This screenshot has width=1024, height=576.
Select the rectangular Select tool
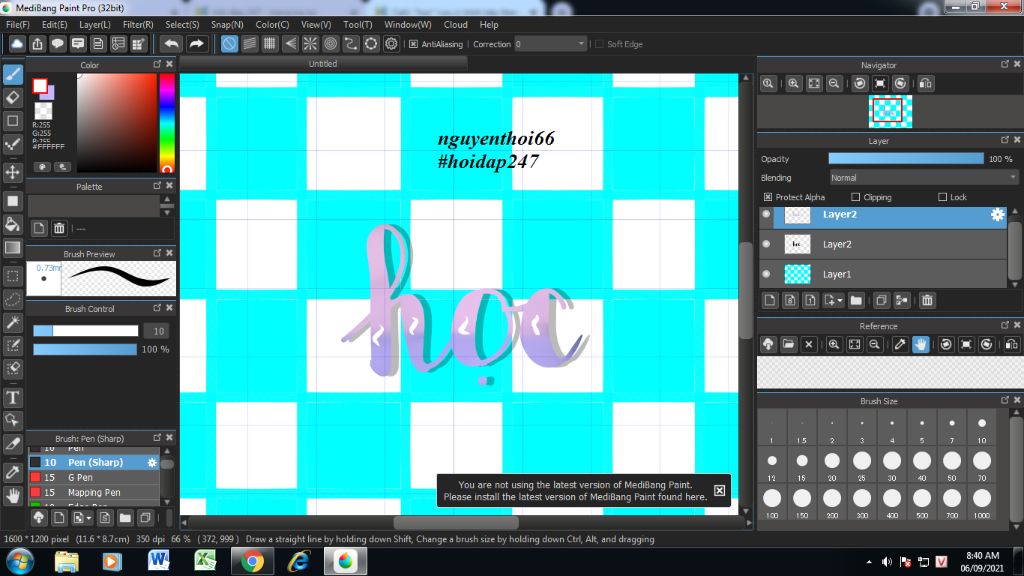[12, 276]
